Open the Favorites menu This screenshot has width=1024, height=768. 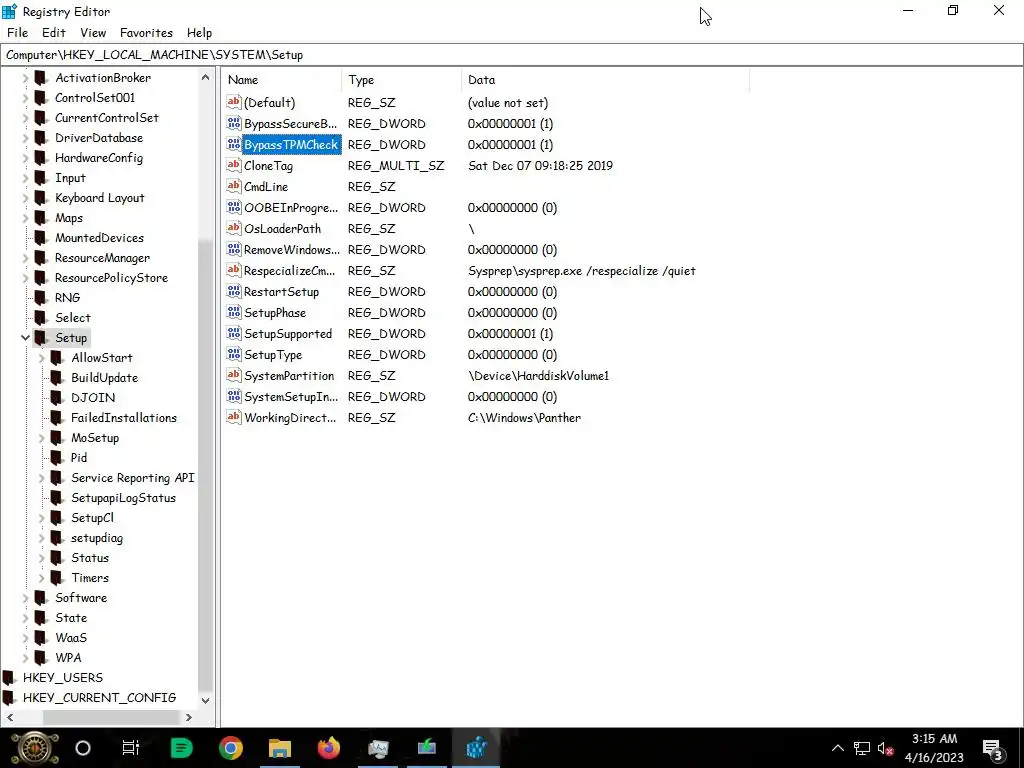tap(146, 33)
